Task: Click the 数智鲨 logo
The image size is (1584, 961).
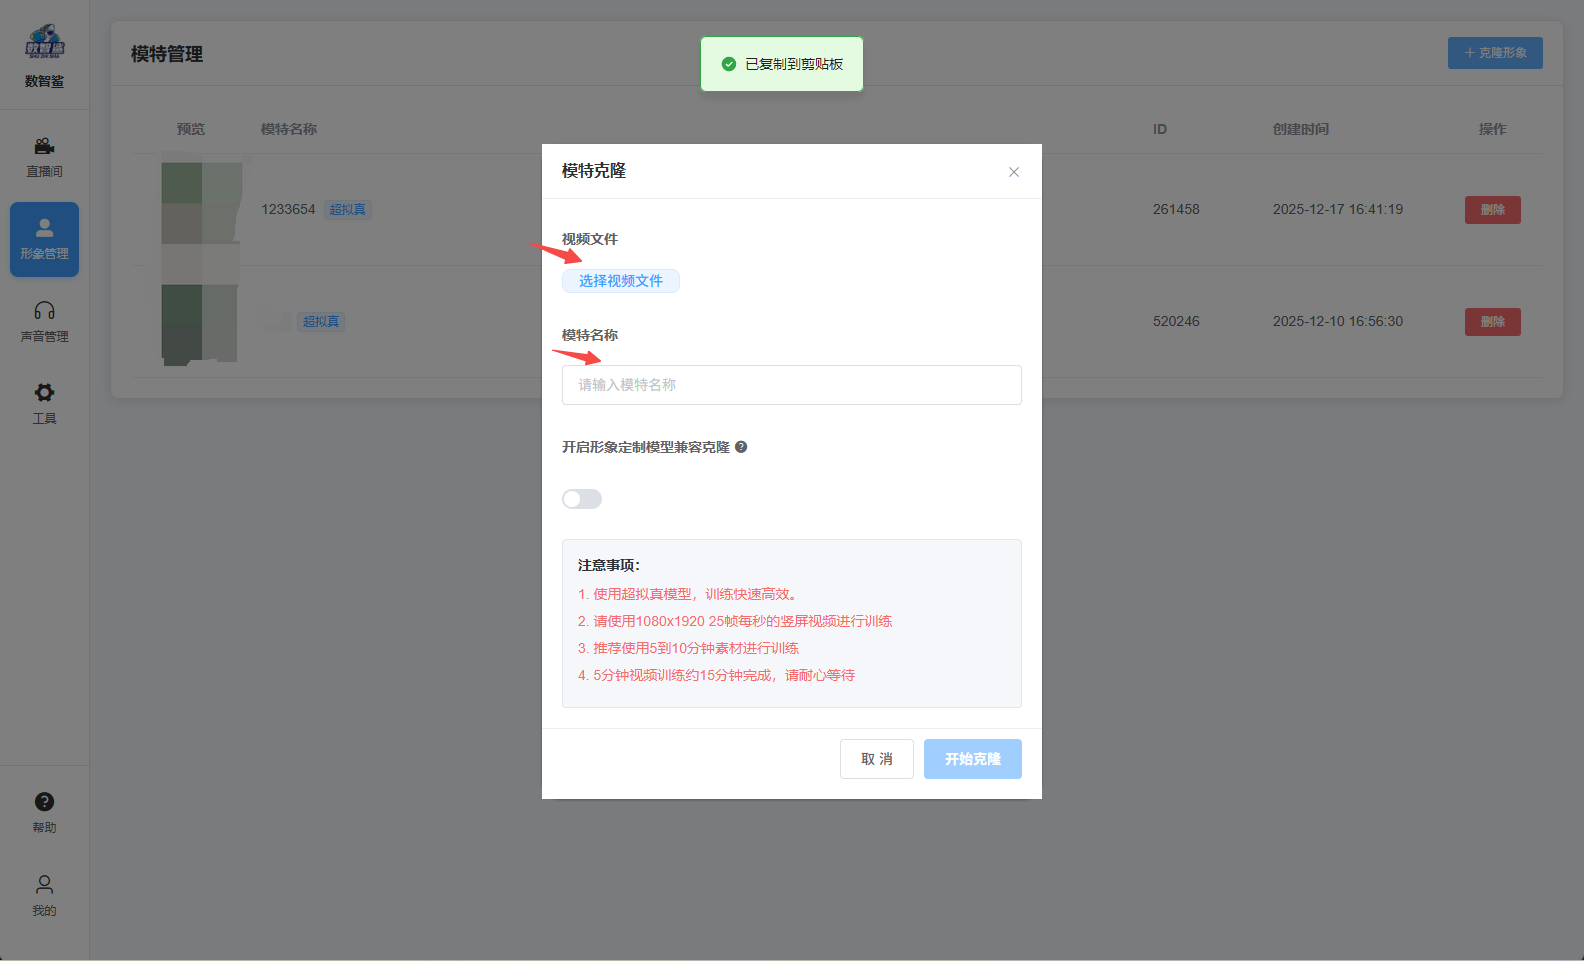Action: [44, 43]
